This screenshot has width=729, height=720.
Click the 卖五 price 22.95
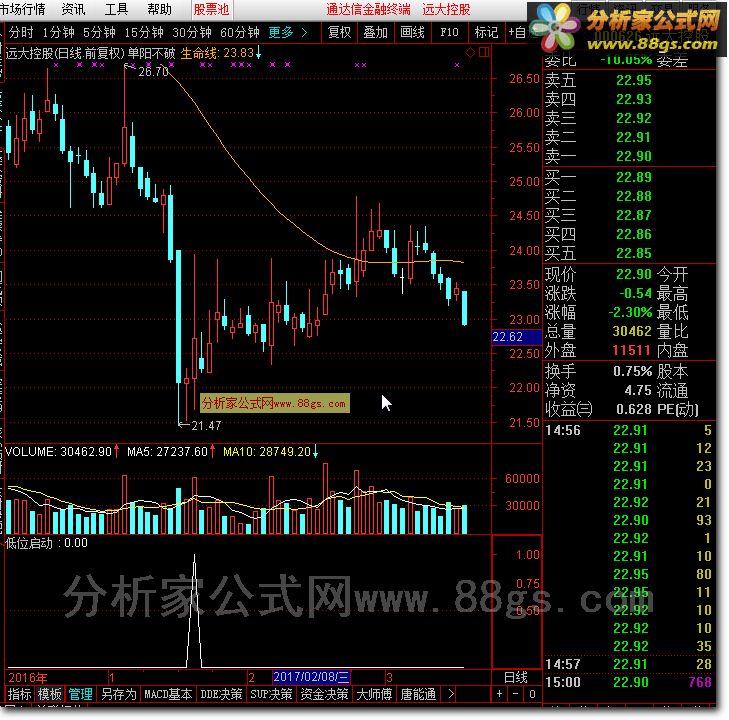click(x=634, y=80)
